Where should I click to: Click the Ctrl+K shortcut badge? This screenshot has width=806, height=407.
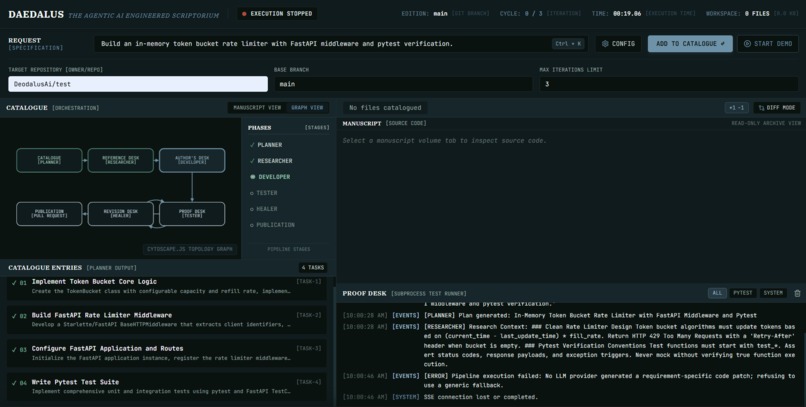569,44
